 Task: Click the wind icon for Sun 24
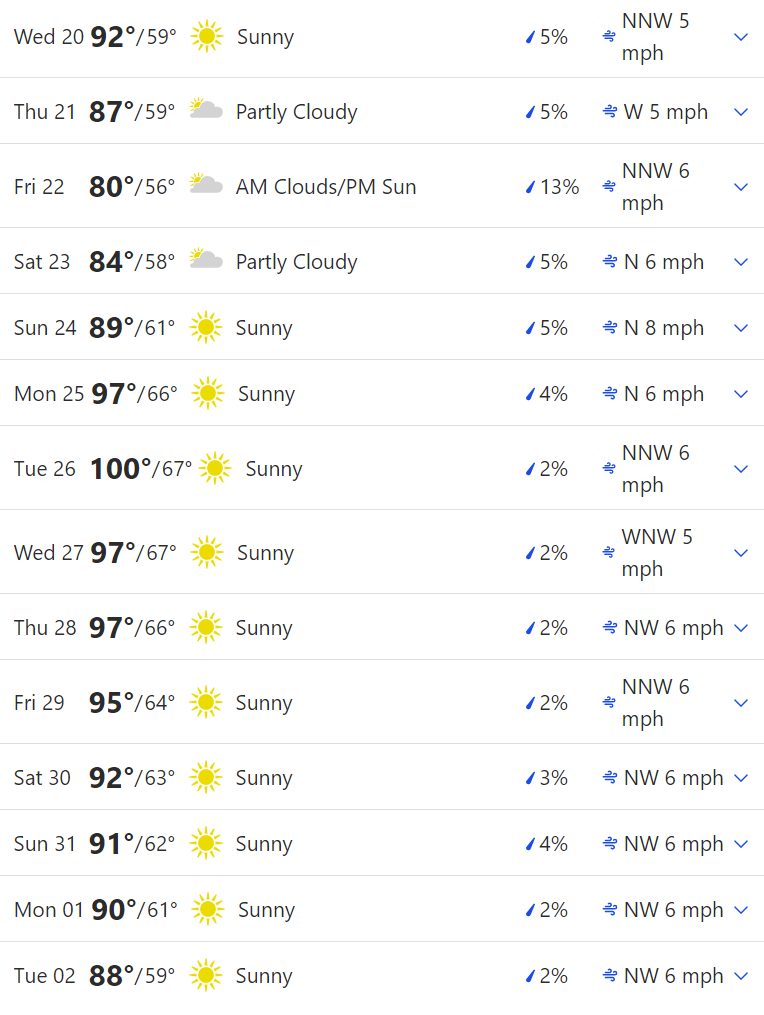point(609,328)
